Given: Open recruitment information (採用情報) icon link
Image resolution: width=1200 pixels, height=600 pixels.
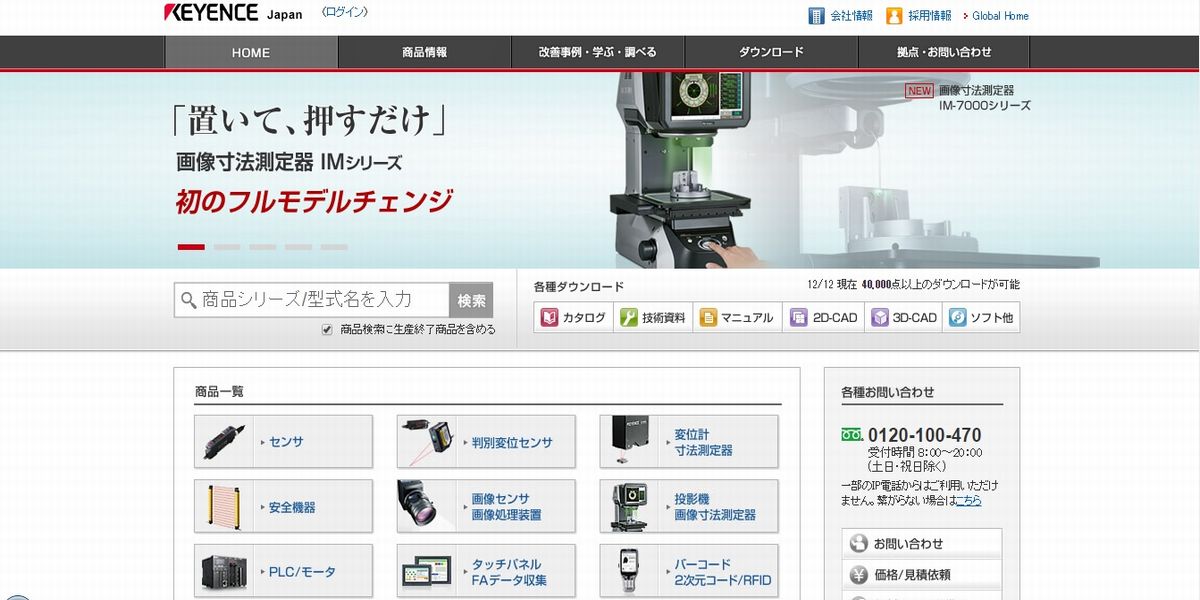Looking at the screenshot, I should 894,16.
